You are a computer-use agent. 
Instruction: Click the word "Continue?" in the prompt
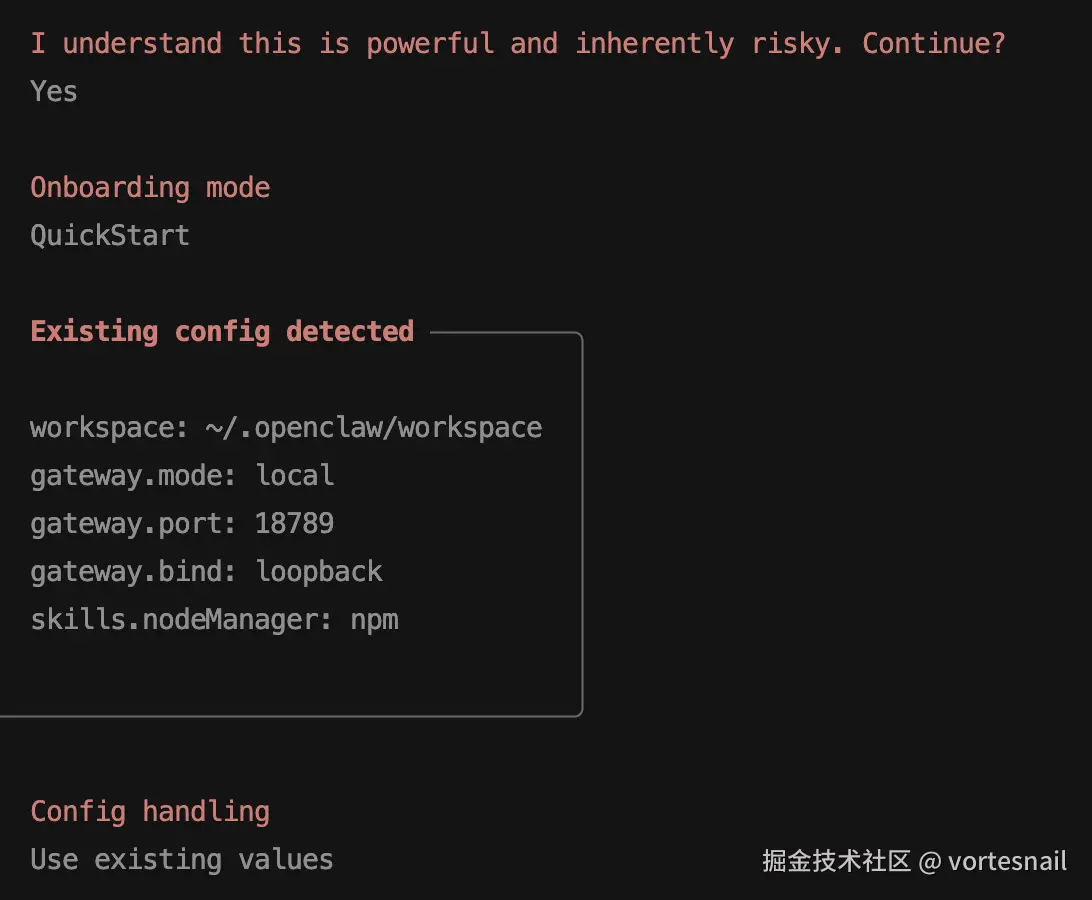coord(933,43)
